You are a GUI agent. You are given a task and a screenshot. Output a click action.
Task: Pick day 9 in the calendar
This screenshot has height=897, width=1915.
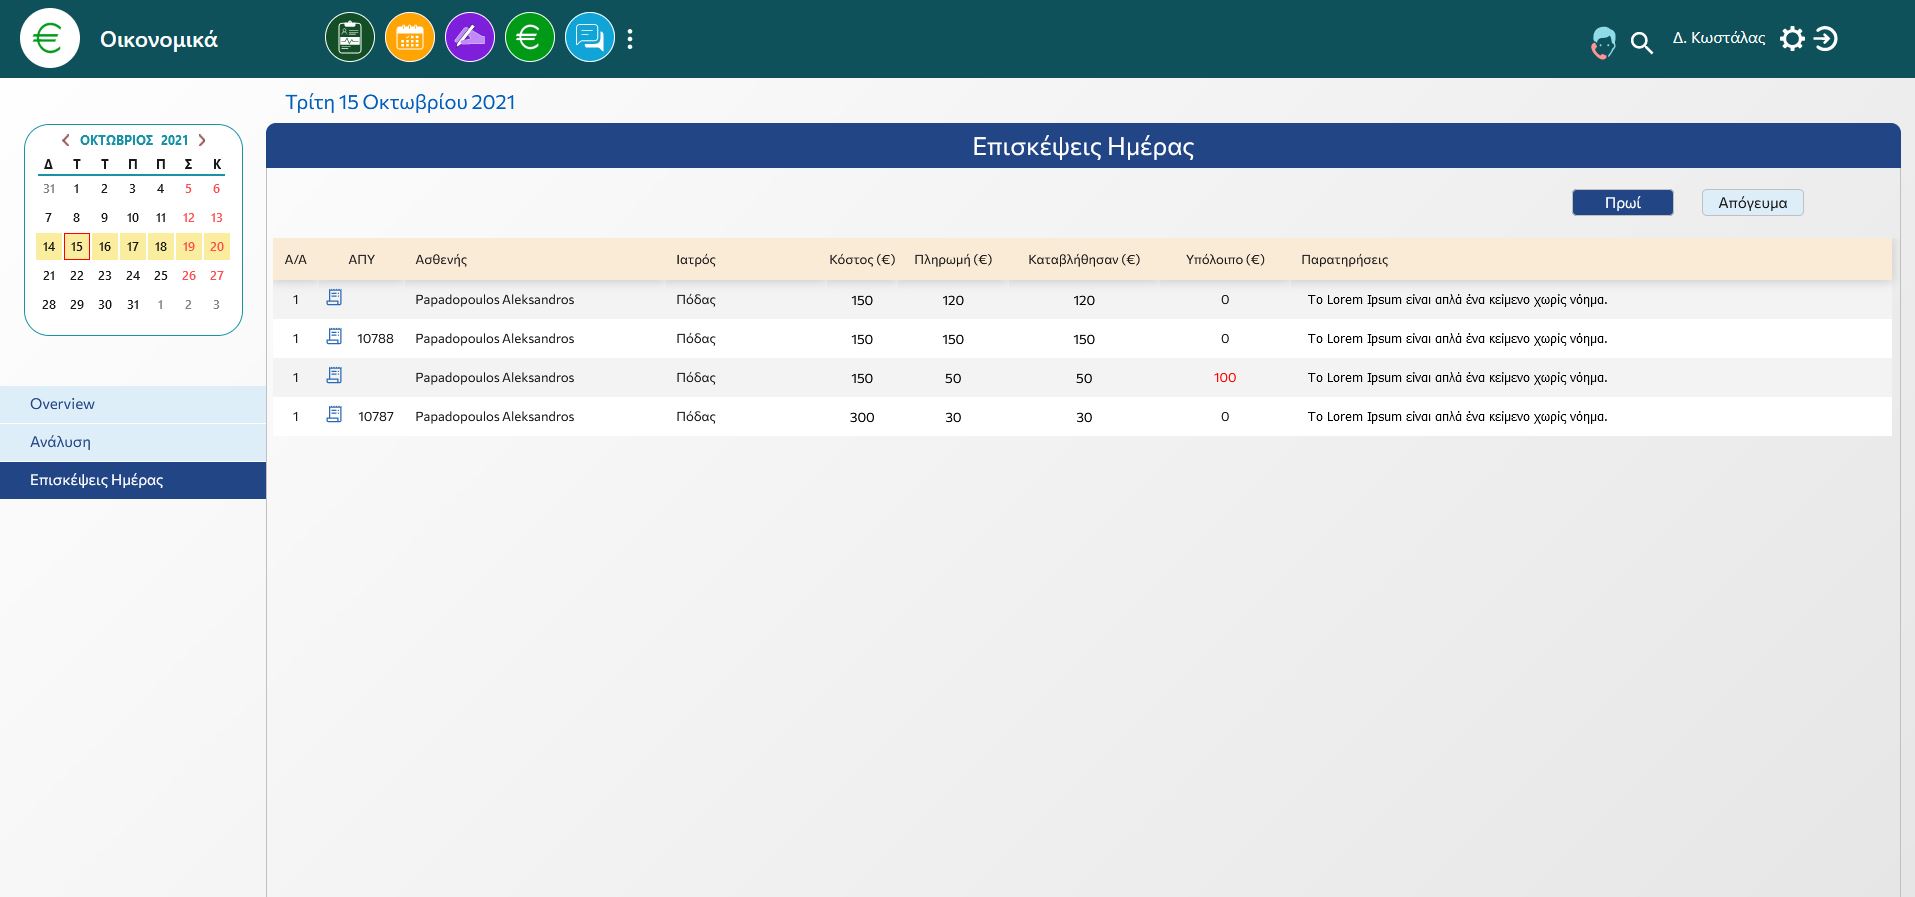coord(105,218)
